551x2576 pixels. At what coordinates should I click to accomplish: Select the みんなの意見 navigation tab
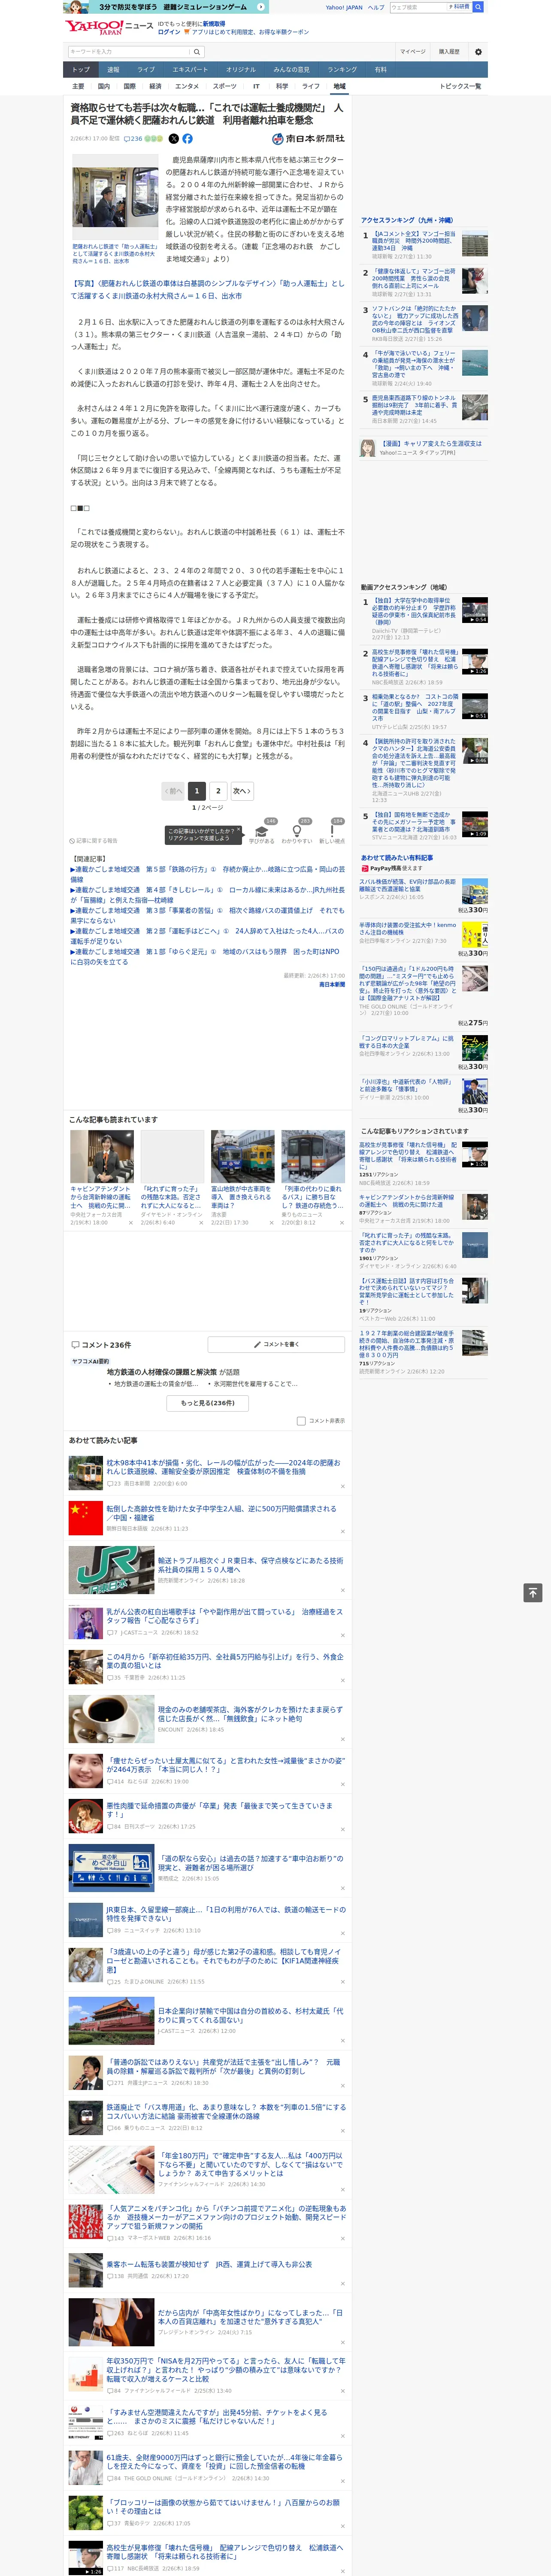coord(291,70)
